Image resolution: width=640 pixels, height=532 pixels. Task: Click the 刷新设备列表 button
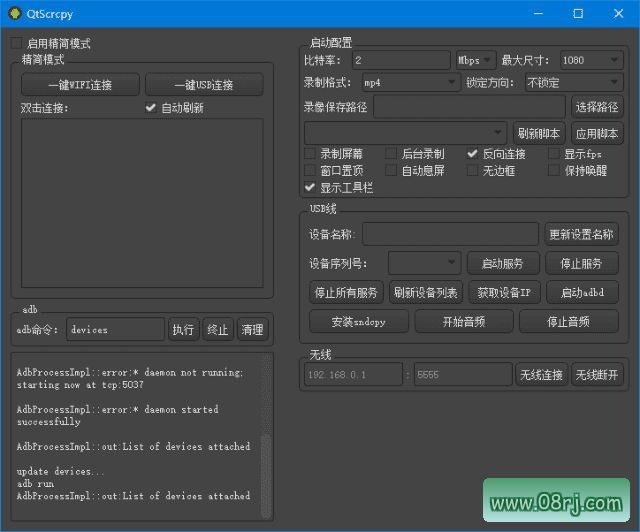tap(426, 292)
